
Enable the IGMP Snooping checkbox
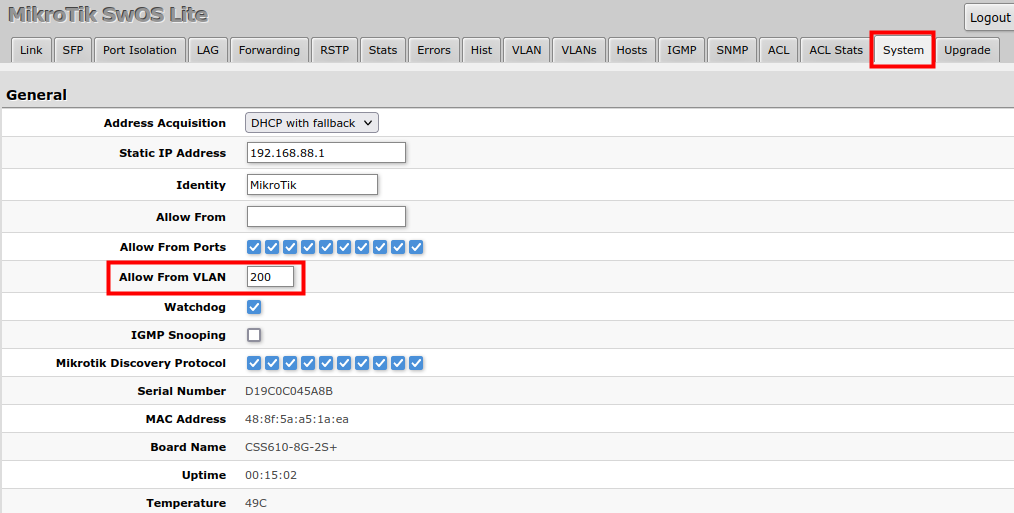coord(254,335)
